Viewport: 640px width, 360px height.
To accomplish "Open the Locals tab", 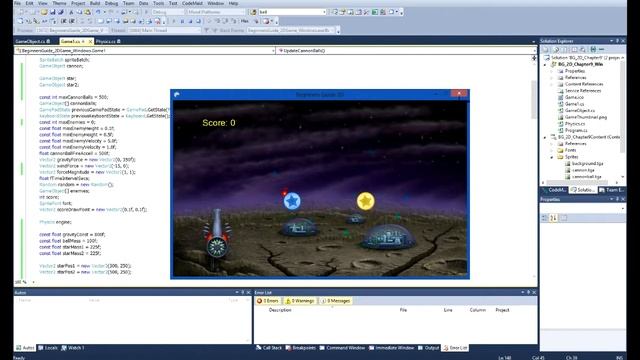I will tap(48, 348).
